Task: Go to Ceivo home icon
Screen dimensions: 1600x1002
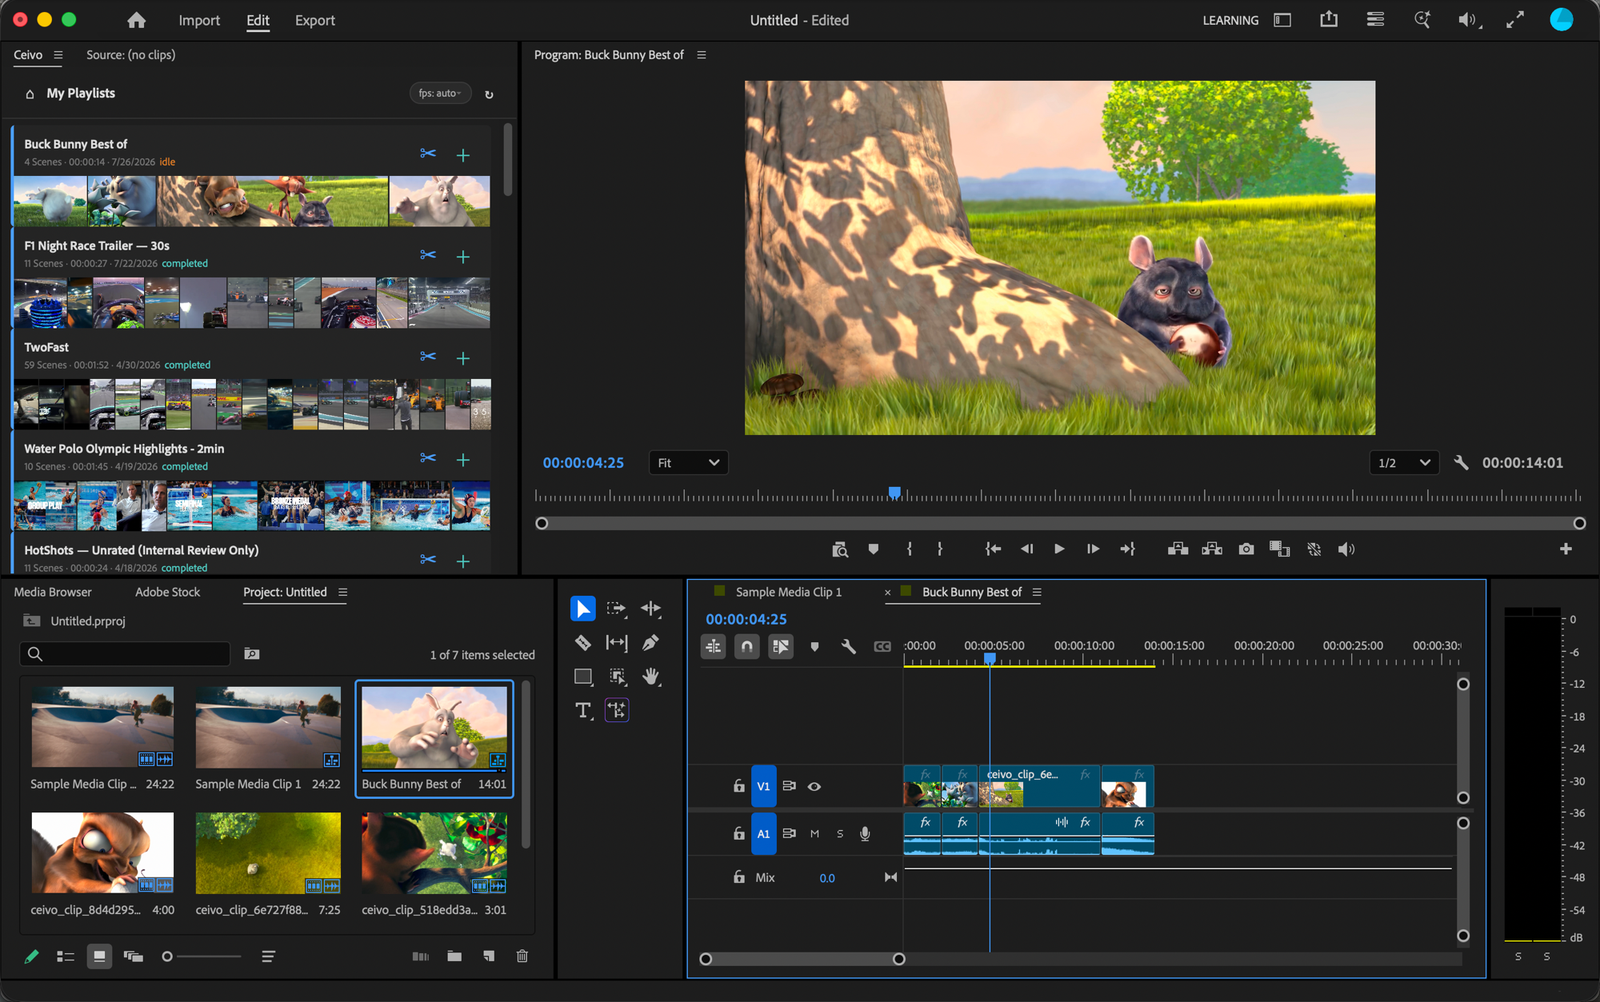Action: tap(30, 94)
